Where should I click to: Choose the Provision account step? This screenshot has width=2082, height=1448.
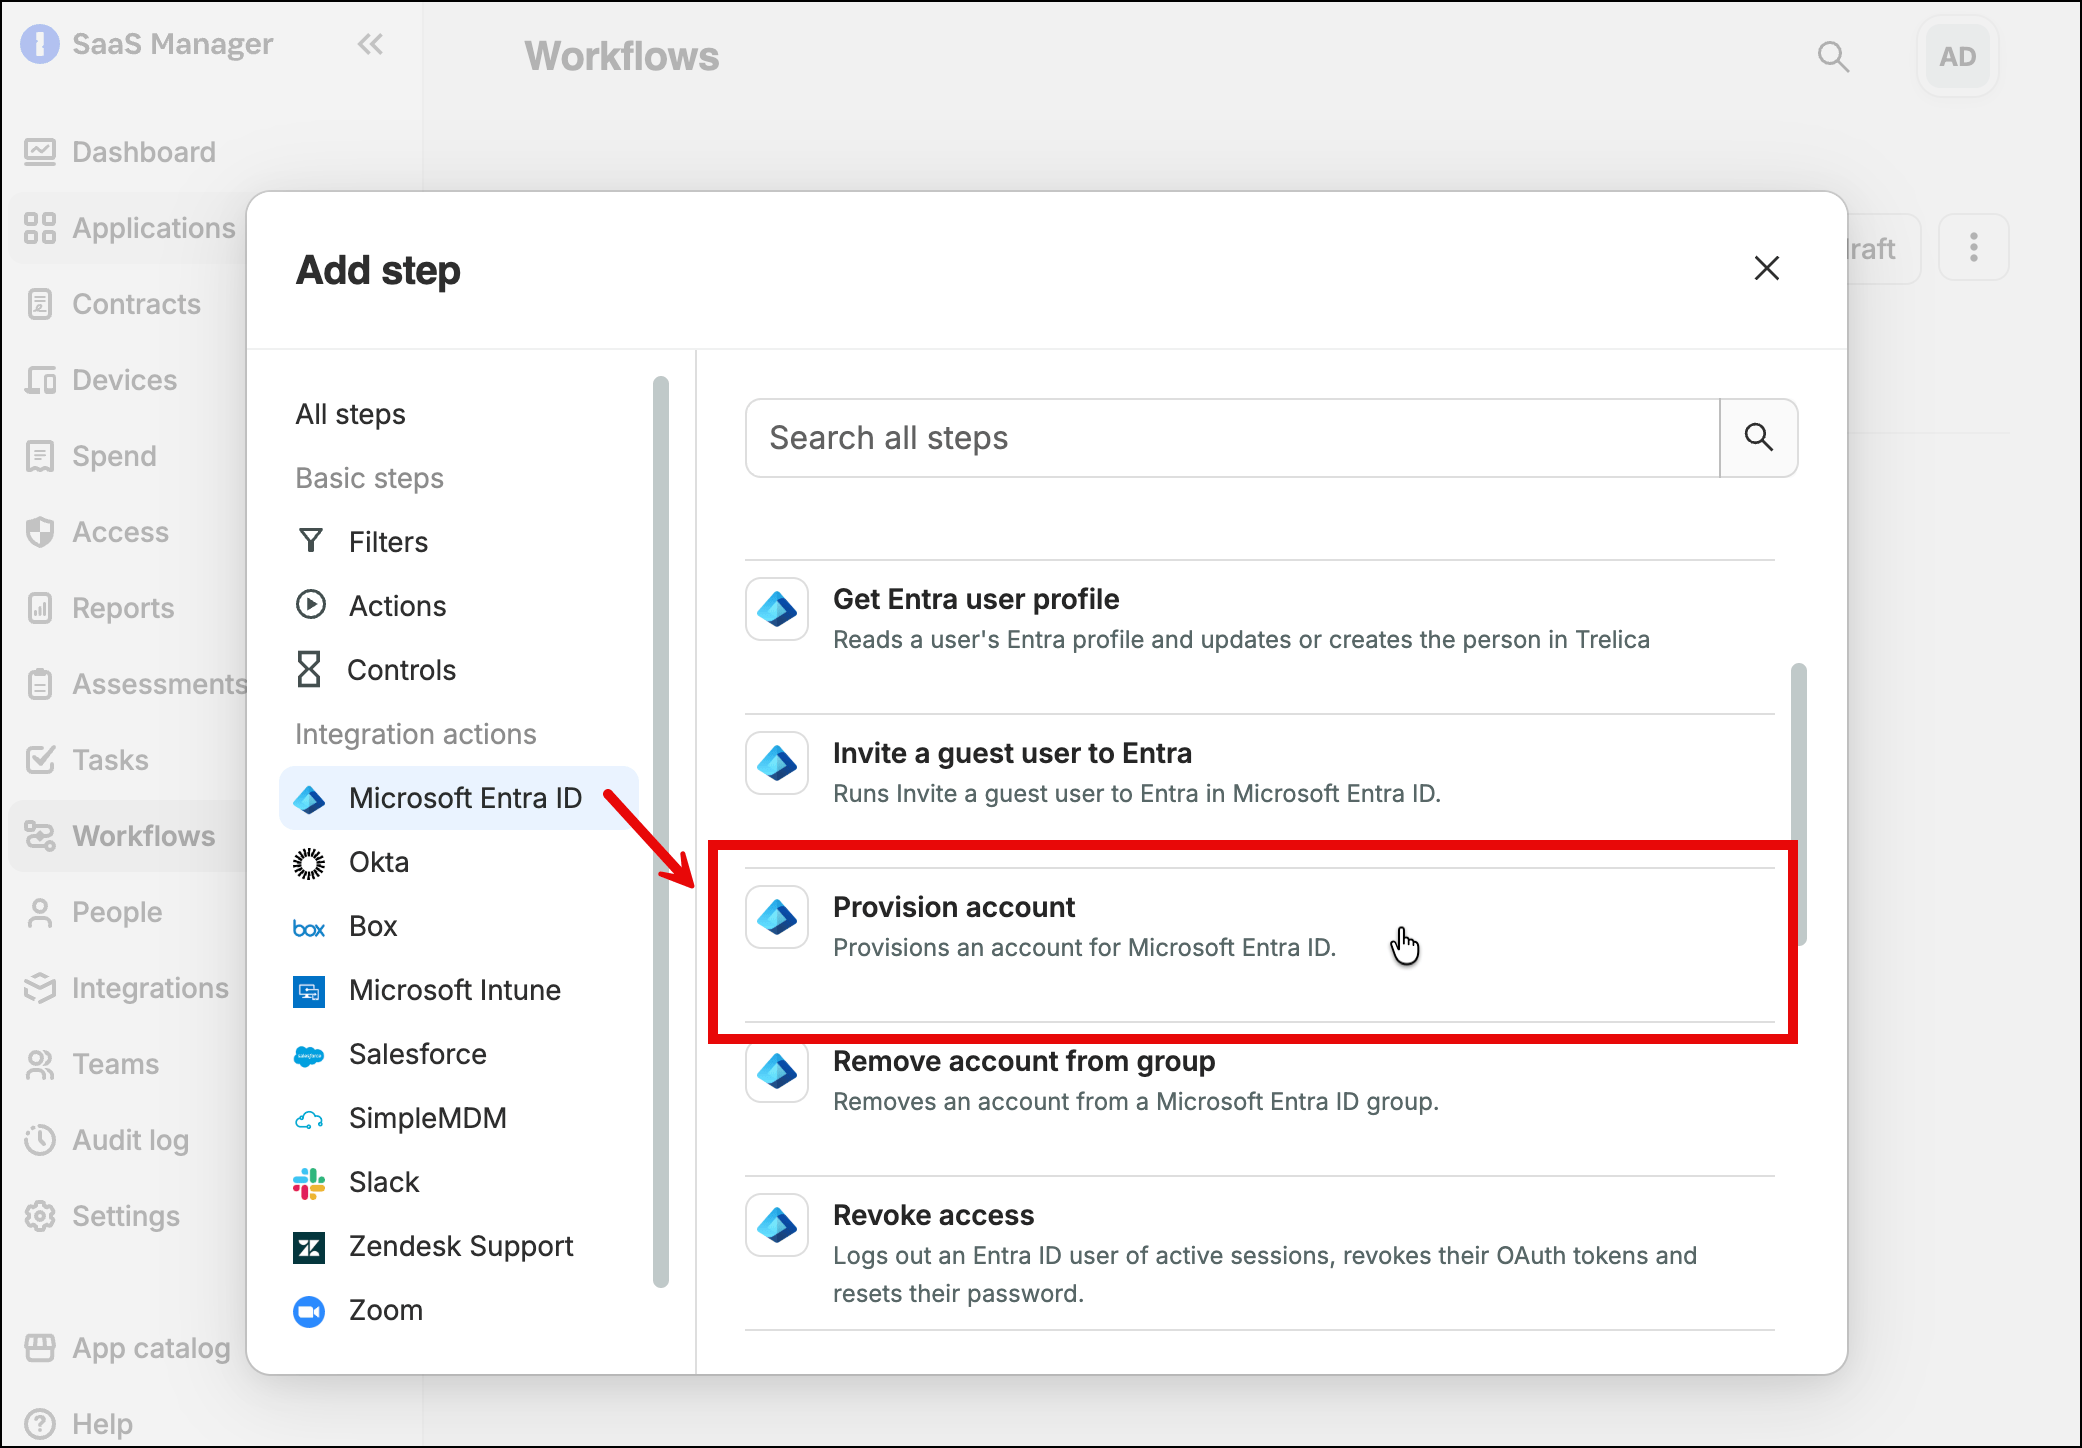pyautogui.click(x=1260, y=945)
